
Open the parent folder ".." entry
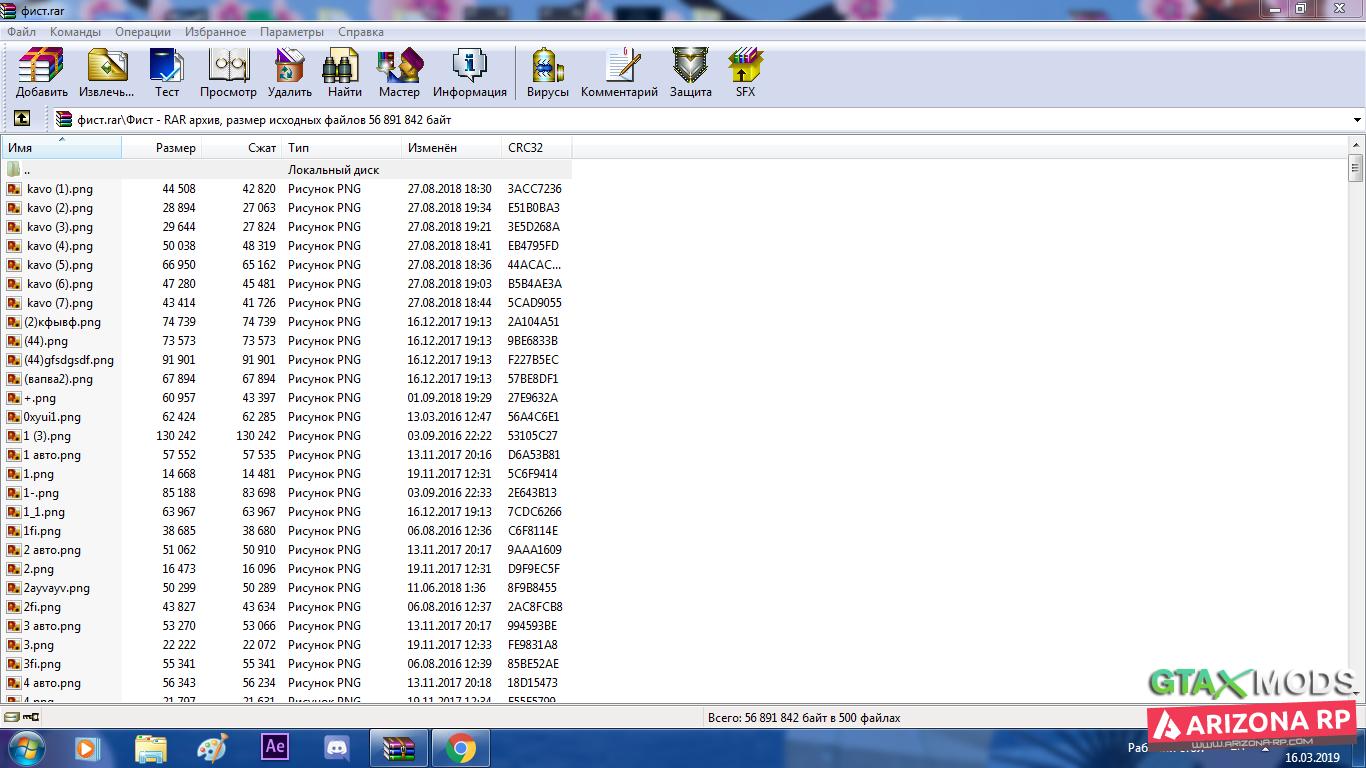pyautogui.click(x=27, y=170)
